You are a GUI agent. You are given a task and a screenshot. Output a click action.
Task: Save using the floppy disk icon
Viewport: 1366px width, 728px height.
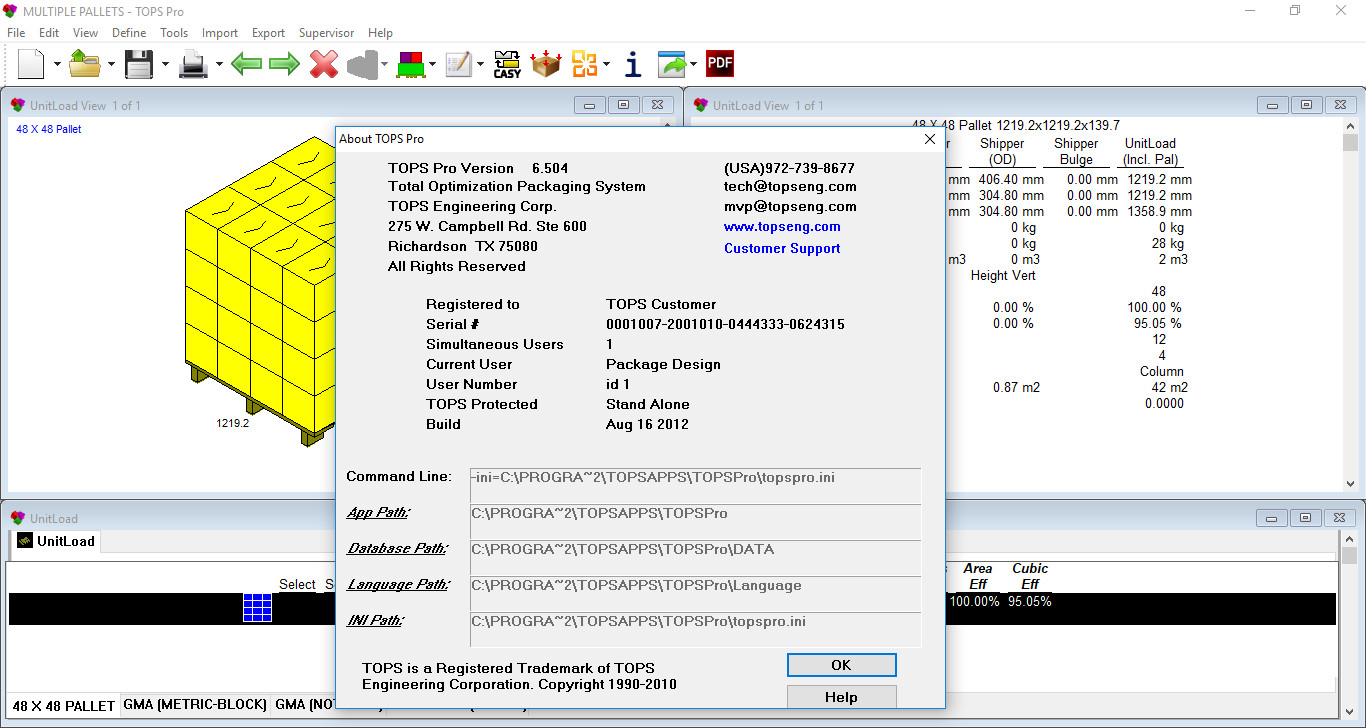click(138, 65)
